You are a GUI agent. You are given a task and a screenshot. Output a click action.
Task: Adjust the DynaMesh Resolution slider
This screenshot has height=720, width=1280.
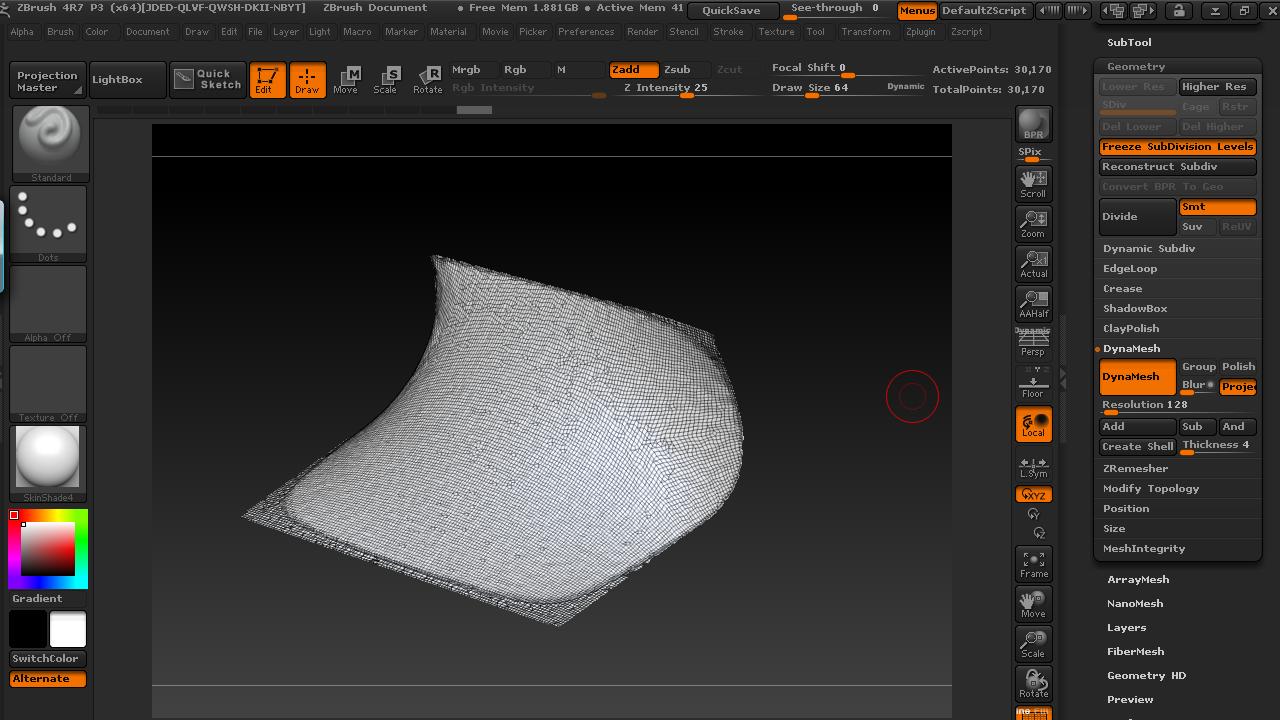click(1177, 406)
